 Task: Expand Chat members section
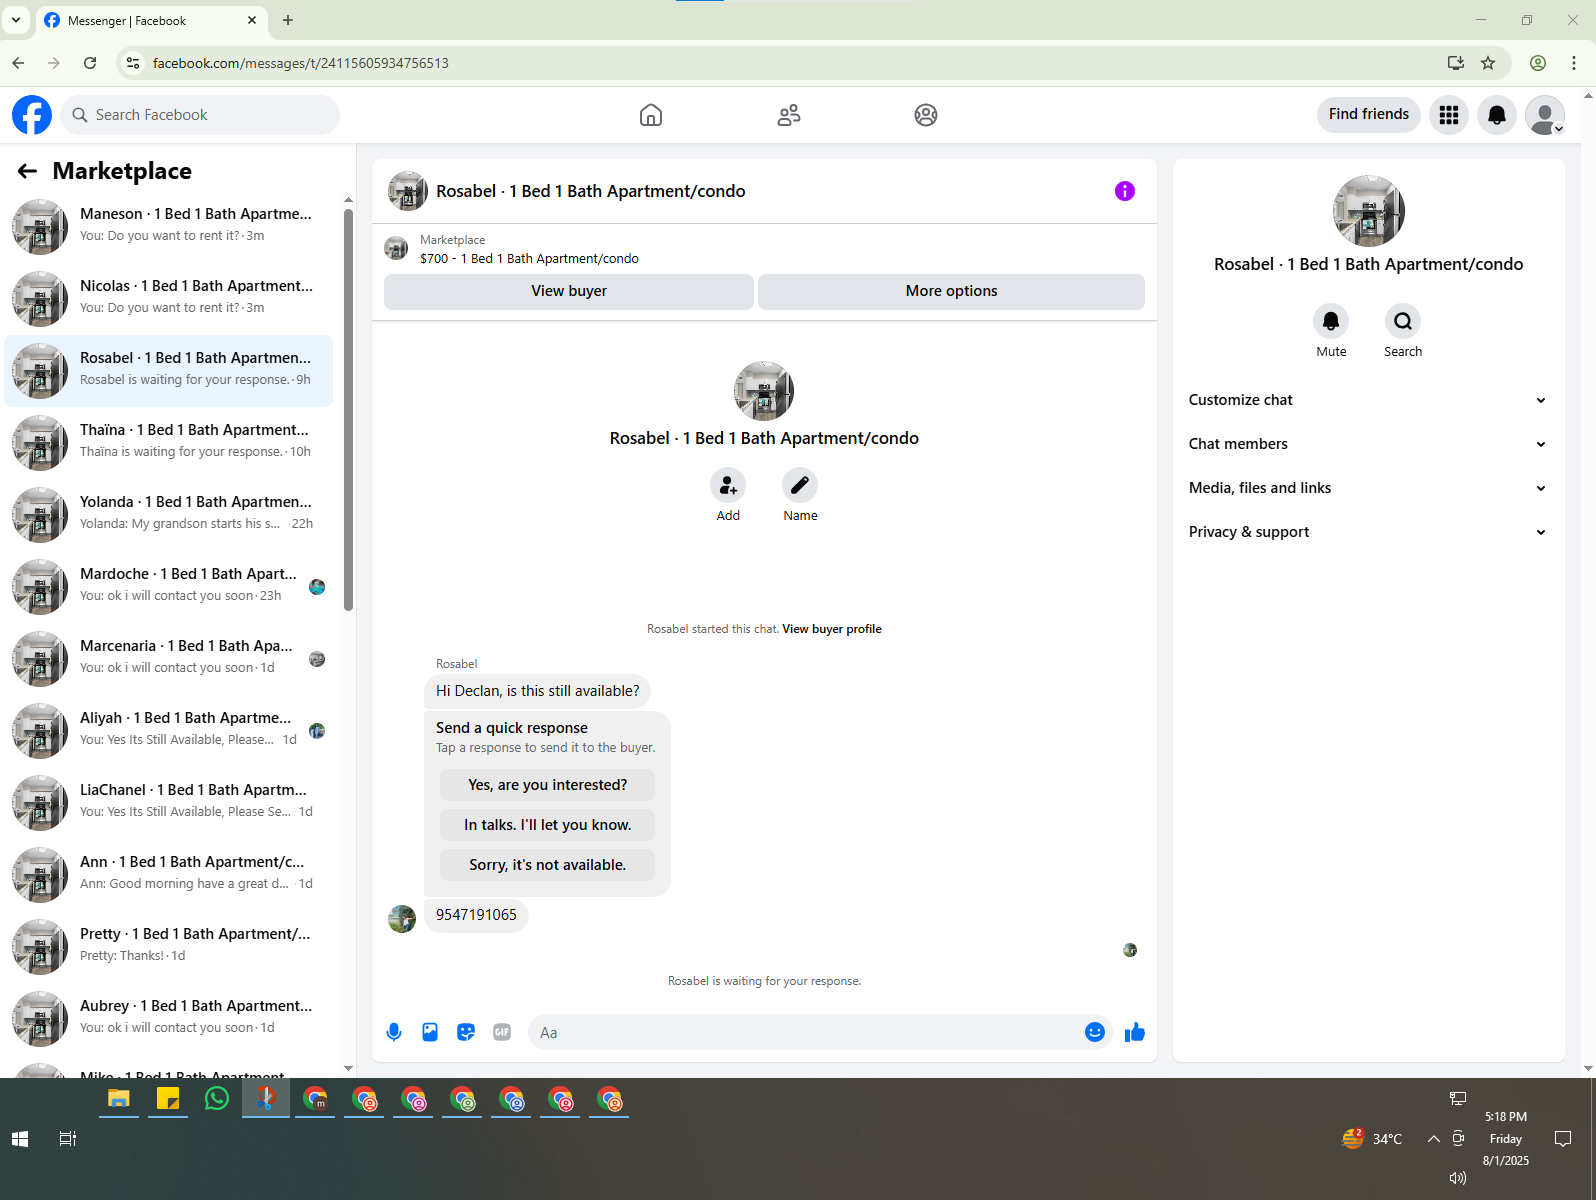click(1369, 444)
